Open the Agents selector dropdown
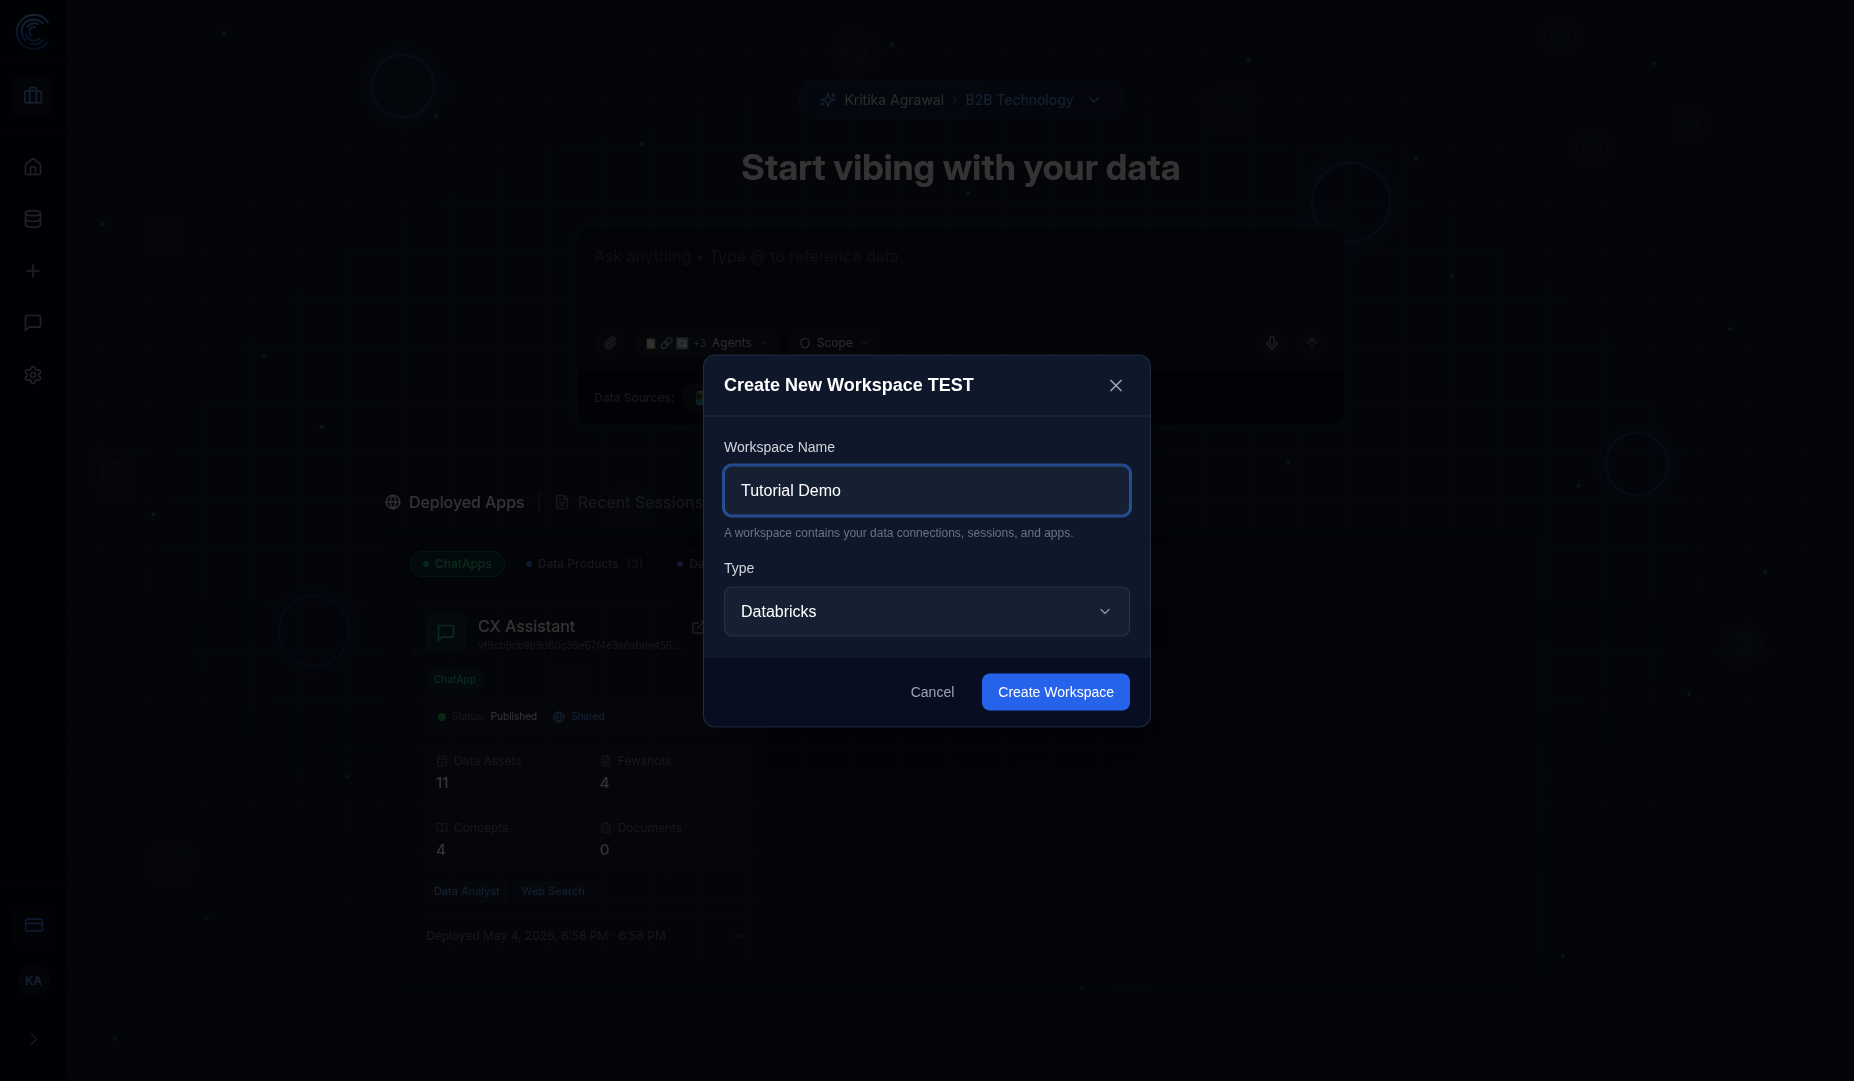The image size is (1854, 1081). coord(706,343)
